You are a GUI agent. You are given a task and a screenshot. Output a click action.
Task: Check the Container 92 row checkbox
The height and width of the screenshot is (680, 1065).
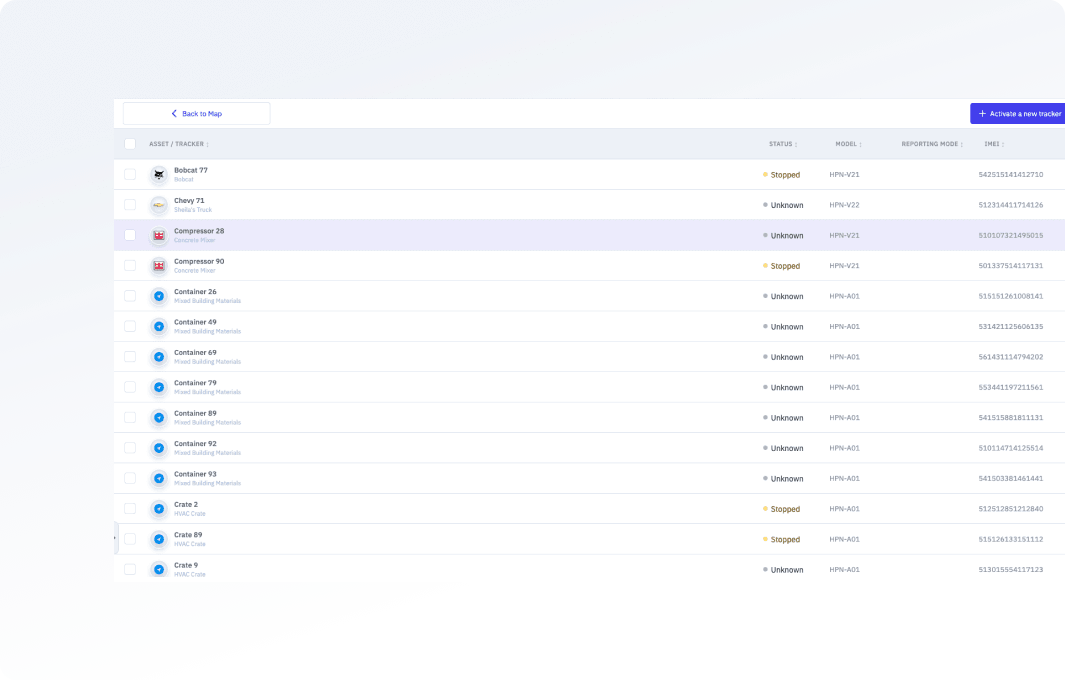coord(130,448)
